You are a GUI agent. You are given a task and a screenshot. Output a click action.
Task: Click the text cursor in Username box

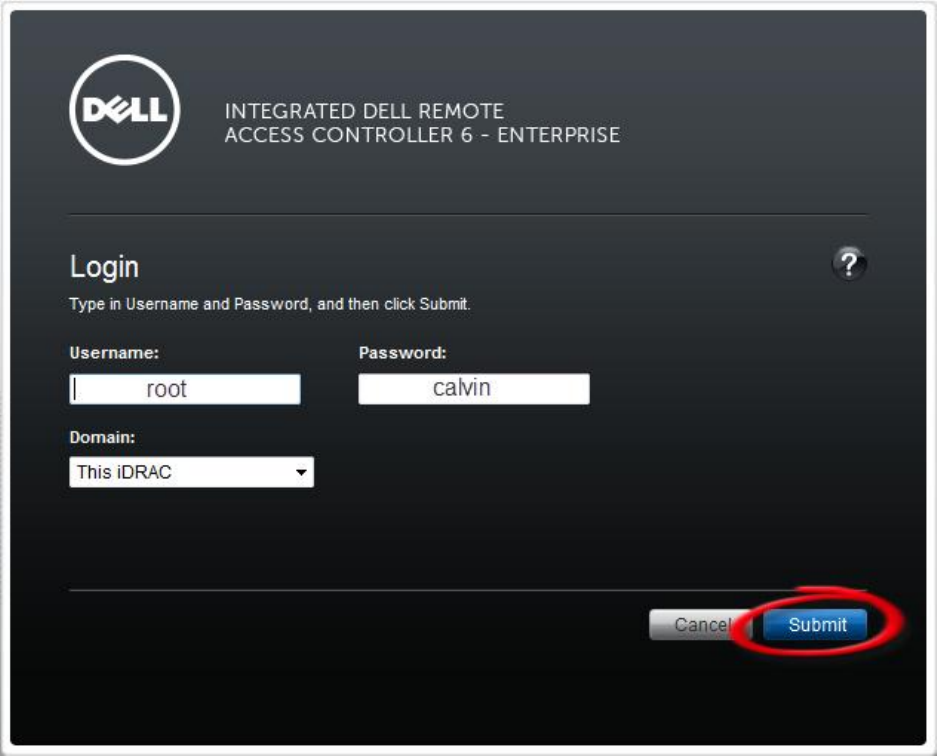(75, 389)
